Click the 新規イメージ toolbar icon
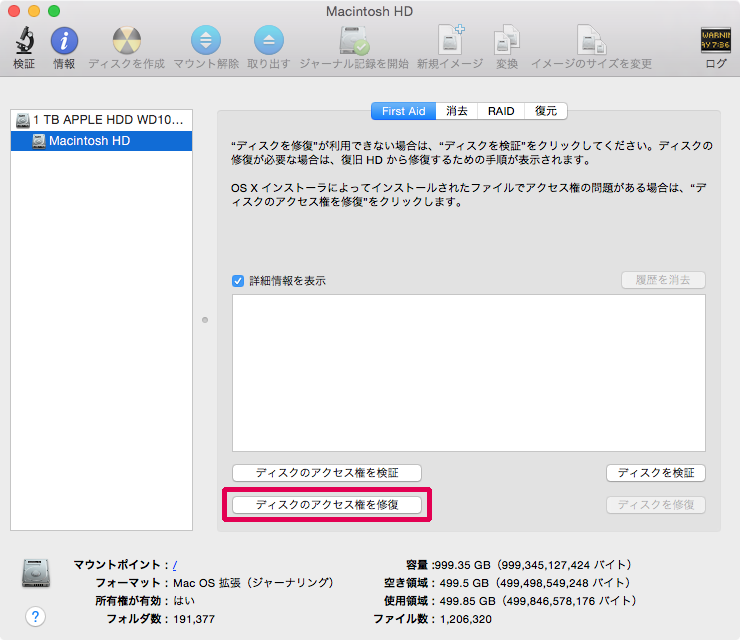Screen dimensions: 740x640 [450, 39]
